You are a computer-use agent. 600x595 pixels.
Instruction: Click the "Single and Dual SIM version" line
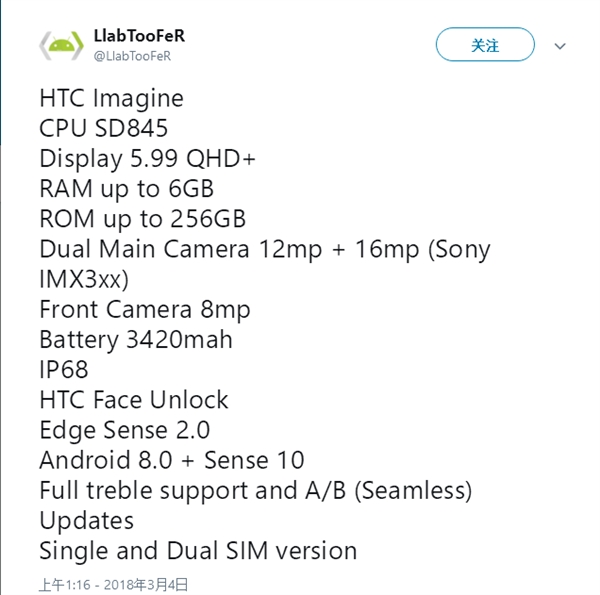[x=197, y=550]
